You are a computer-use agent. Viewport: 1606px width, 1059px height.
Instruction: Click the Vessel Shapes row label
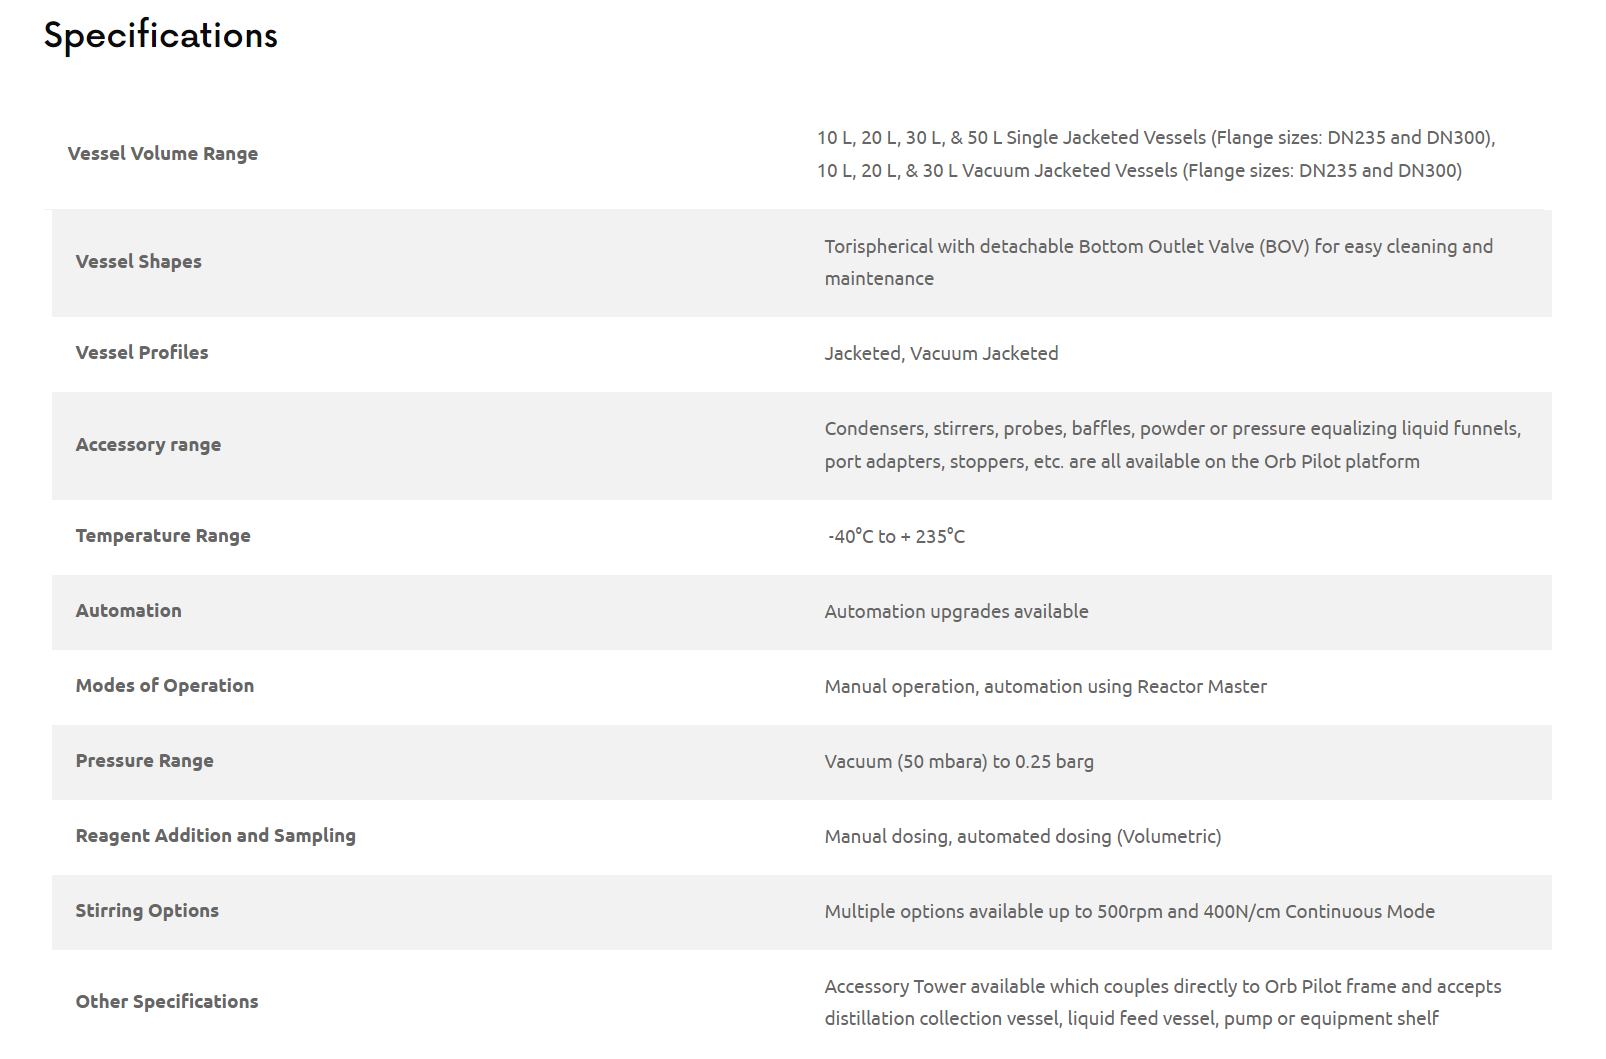[x=139, y=262]
